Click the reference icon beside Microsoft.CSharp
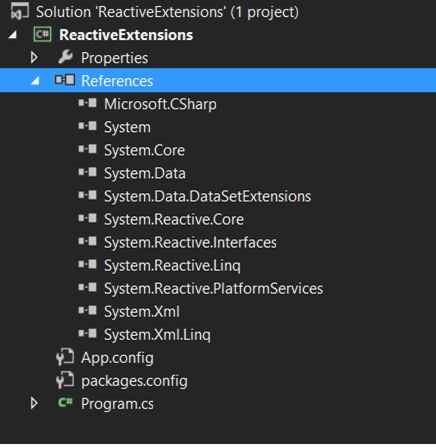Image resolution: width=436 pixels, height=447 pixels. (x=87, y=103)
